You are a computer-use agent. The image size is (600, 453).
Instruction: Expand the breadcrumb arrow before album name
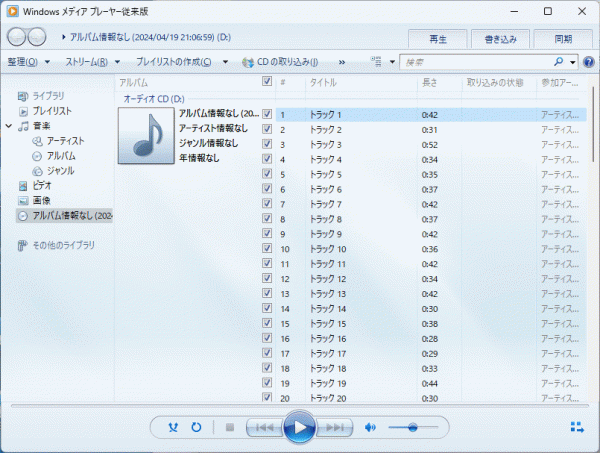coord(64,37)
